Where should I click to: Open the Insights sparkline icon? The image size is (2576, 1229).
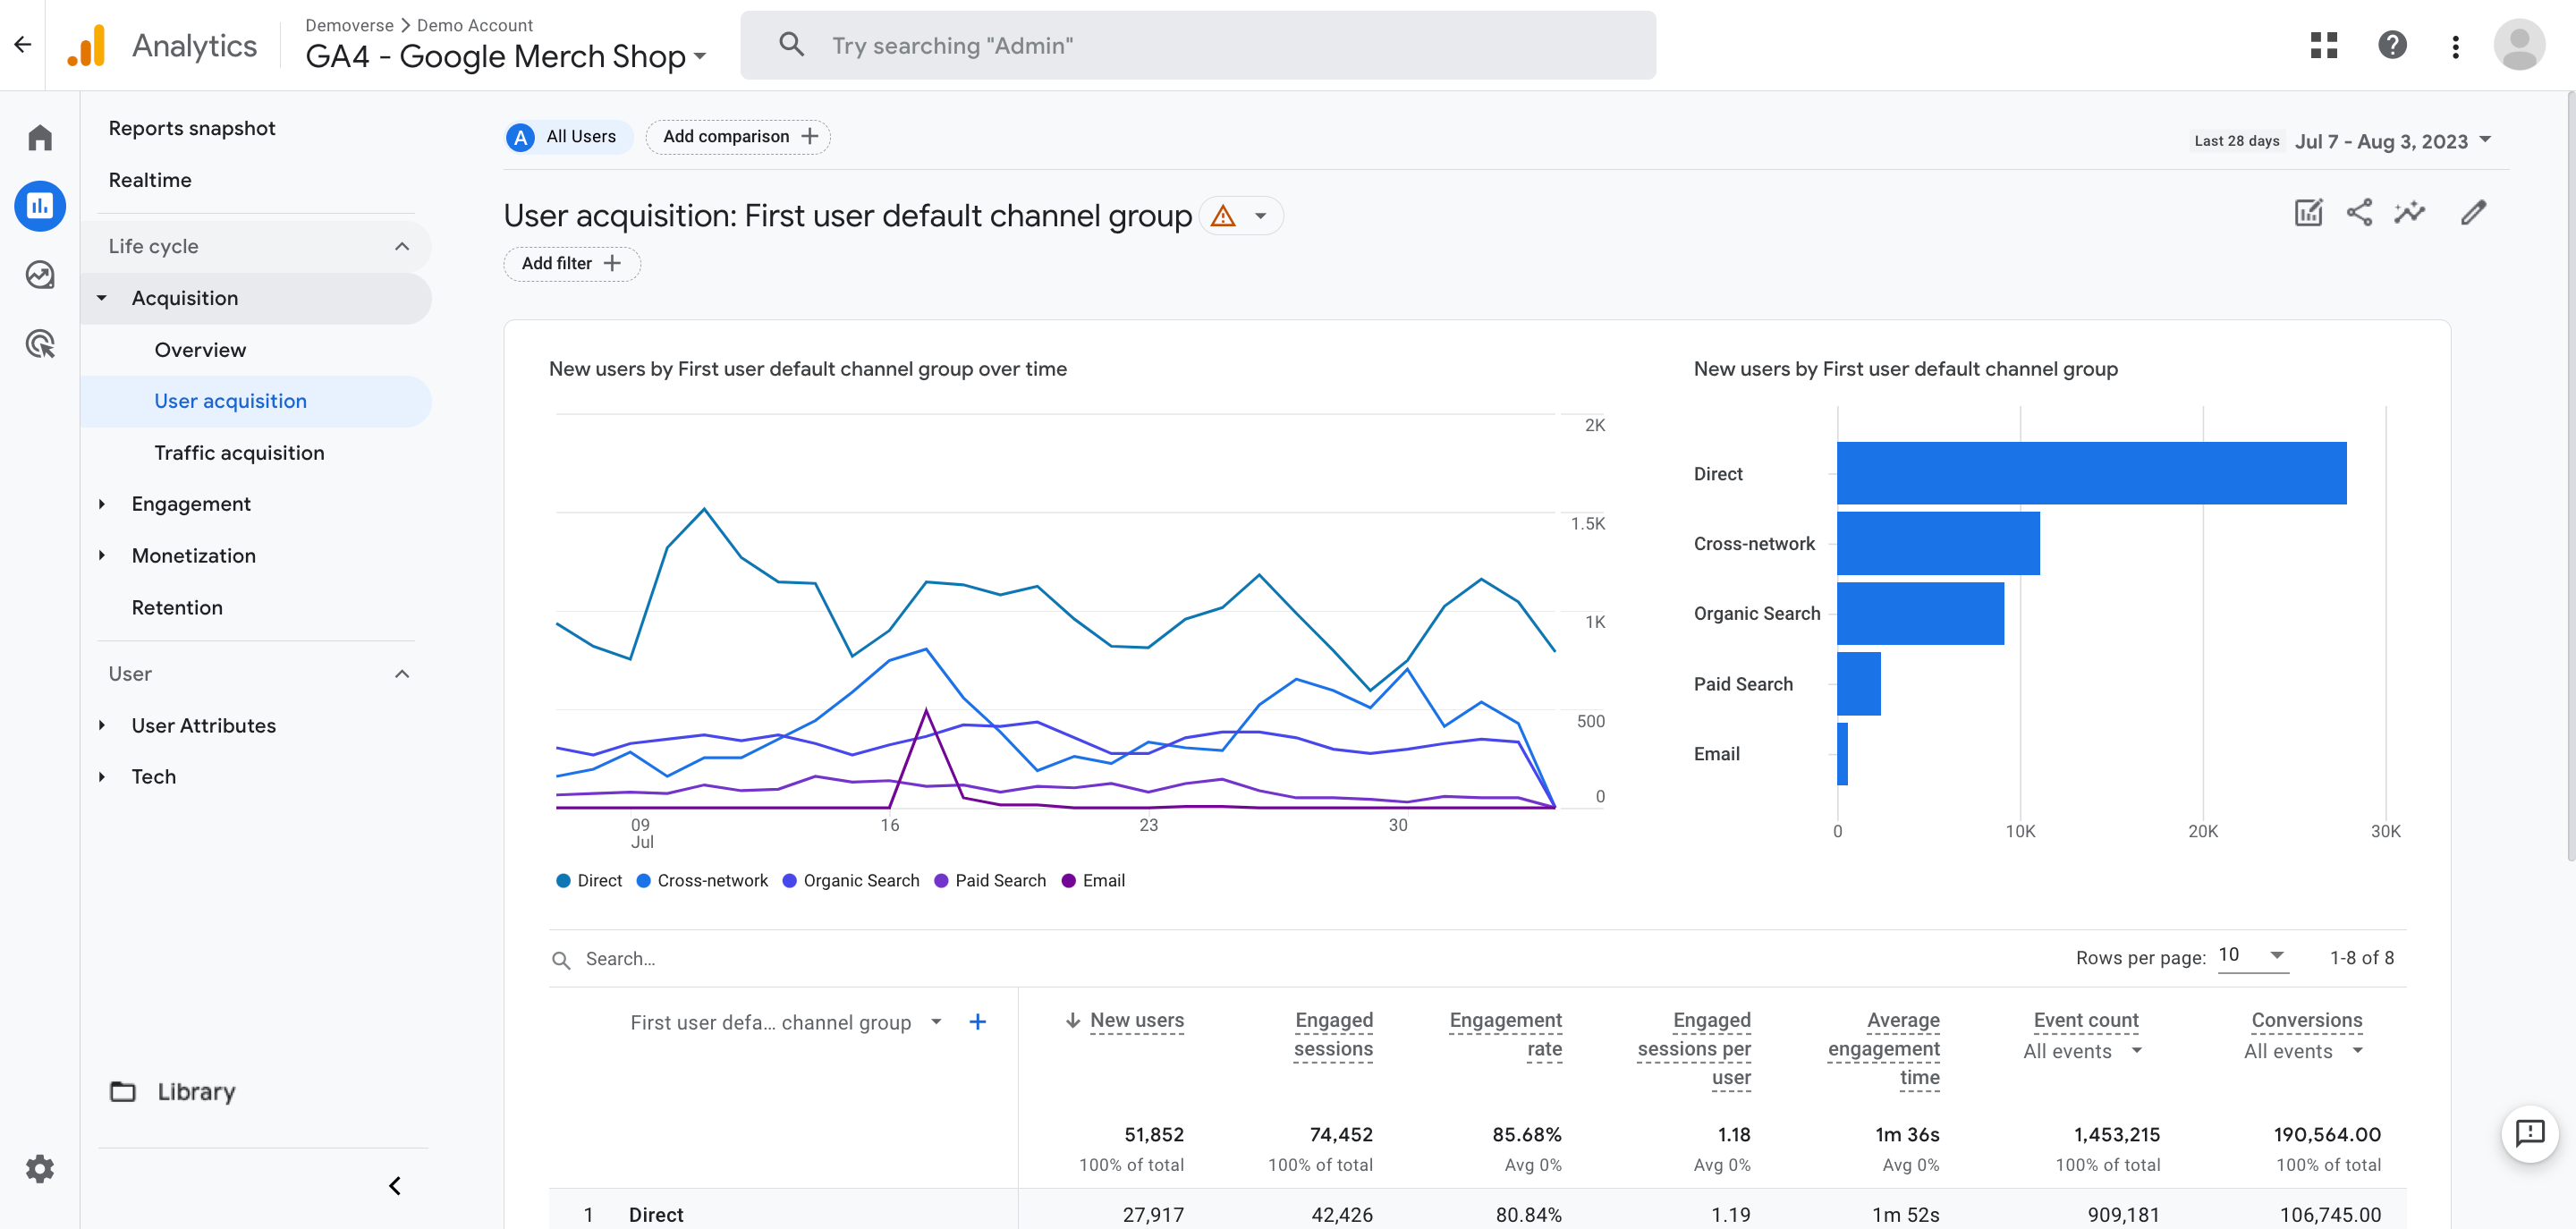click(2410, 212)
